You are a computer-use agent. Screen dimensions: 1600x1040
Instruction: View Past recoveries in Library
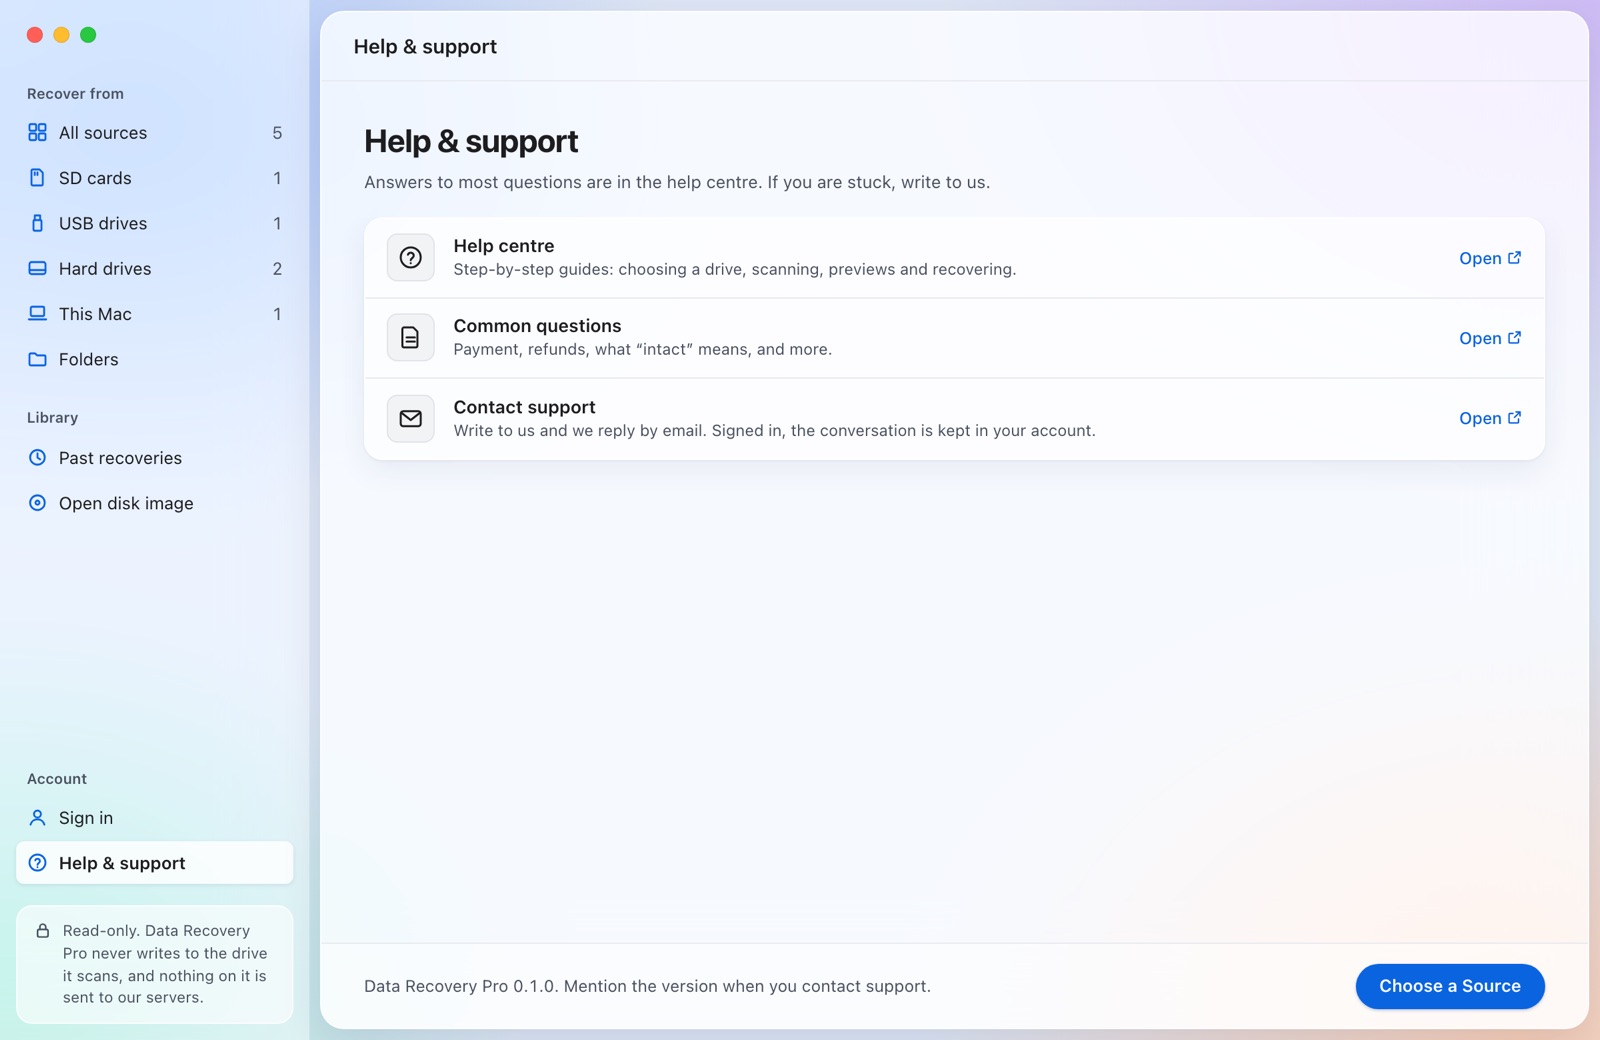pyautogui.click(x=155, y=458)
